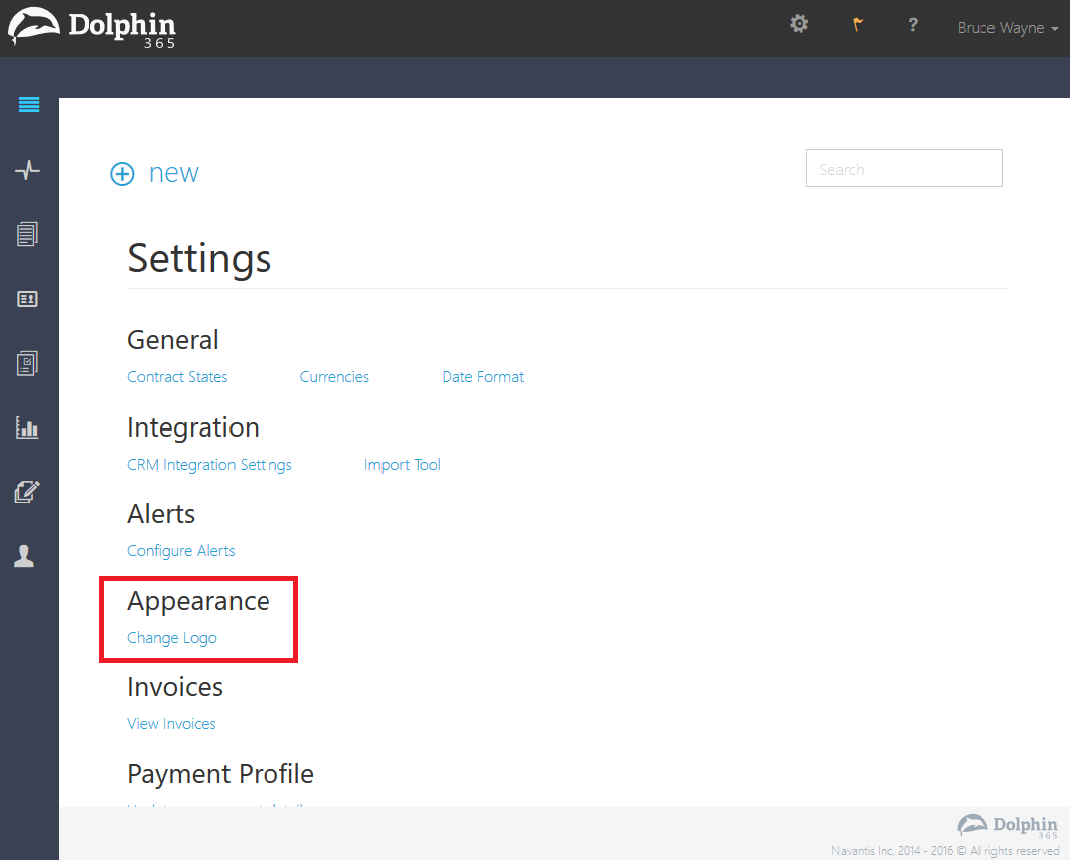1070x860 pixels.
Task: Open the View Invoices link
Action: coord(171,723)
